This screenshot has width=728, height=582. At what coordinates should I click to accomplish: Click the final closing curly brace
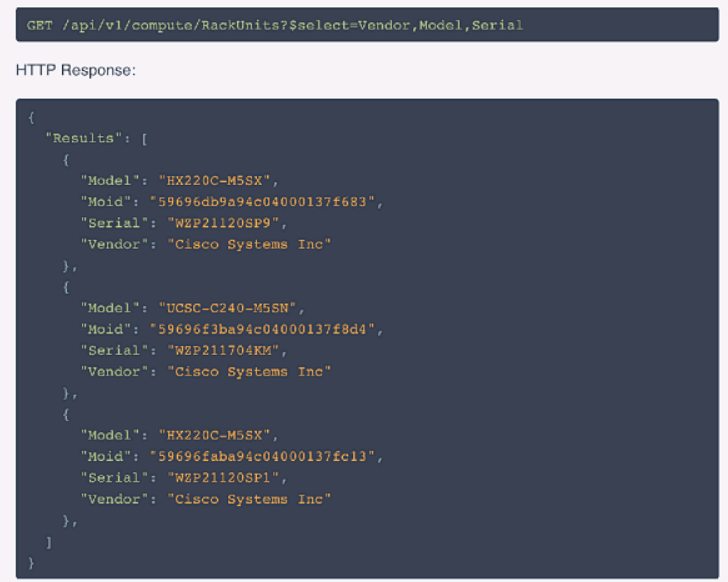pos(31,563)
